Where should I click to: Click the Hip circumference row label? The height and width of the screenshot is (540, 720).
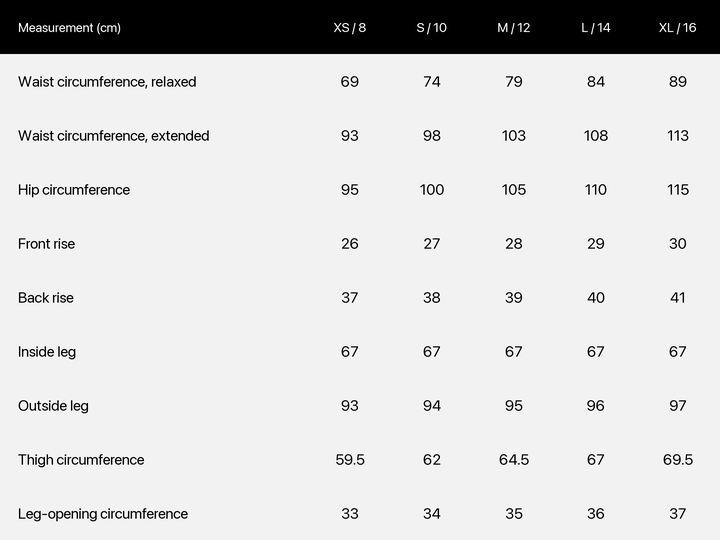tap(74, 190)
